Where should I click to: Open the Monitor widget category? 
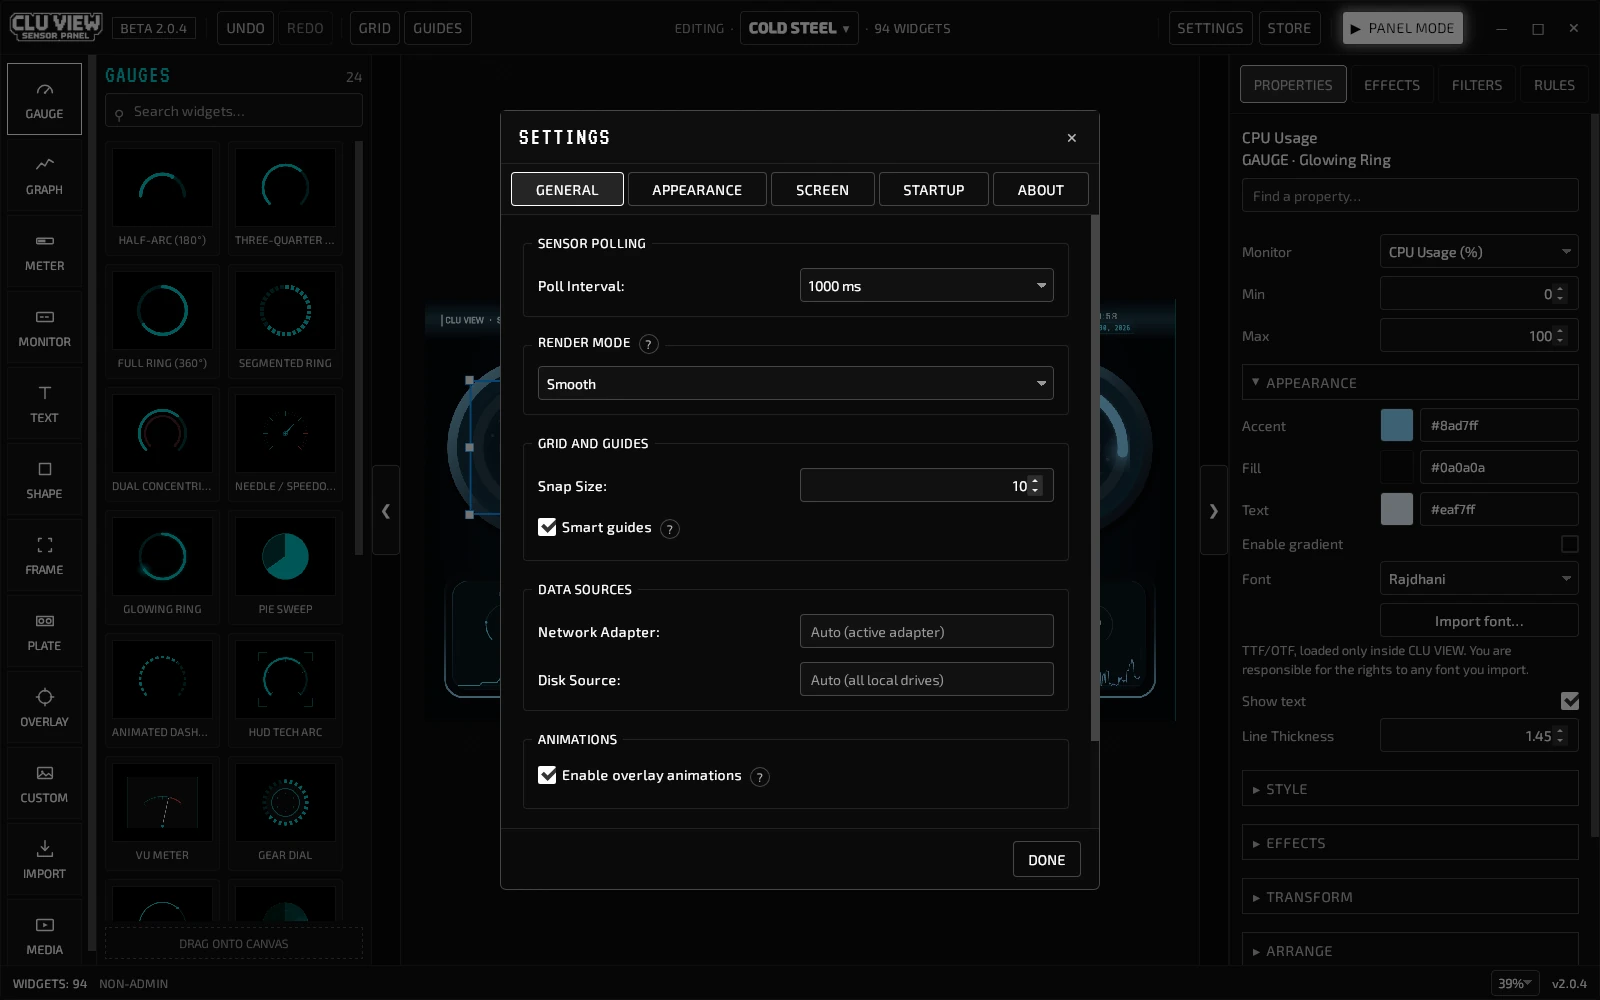pos(44,327)
